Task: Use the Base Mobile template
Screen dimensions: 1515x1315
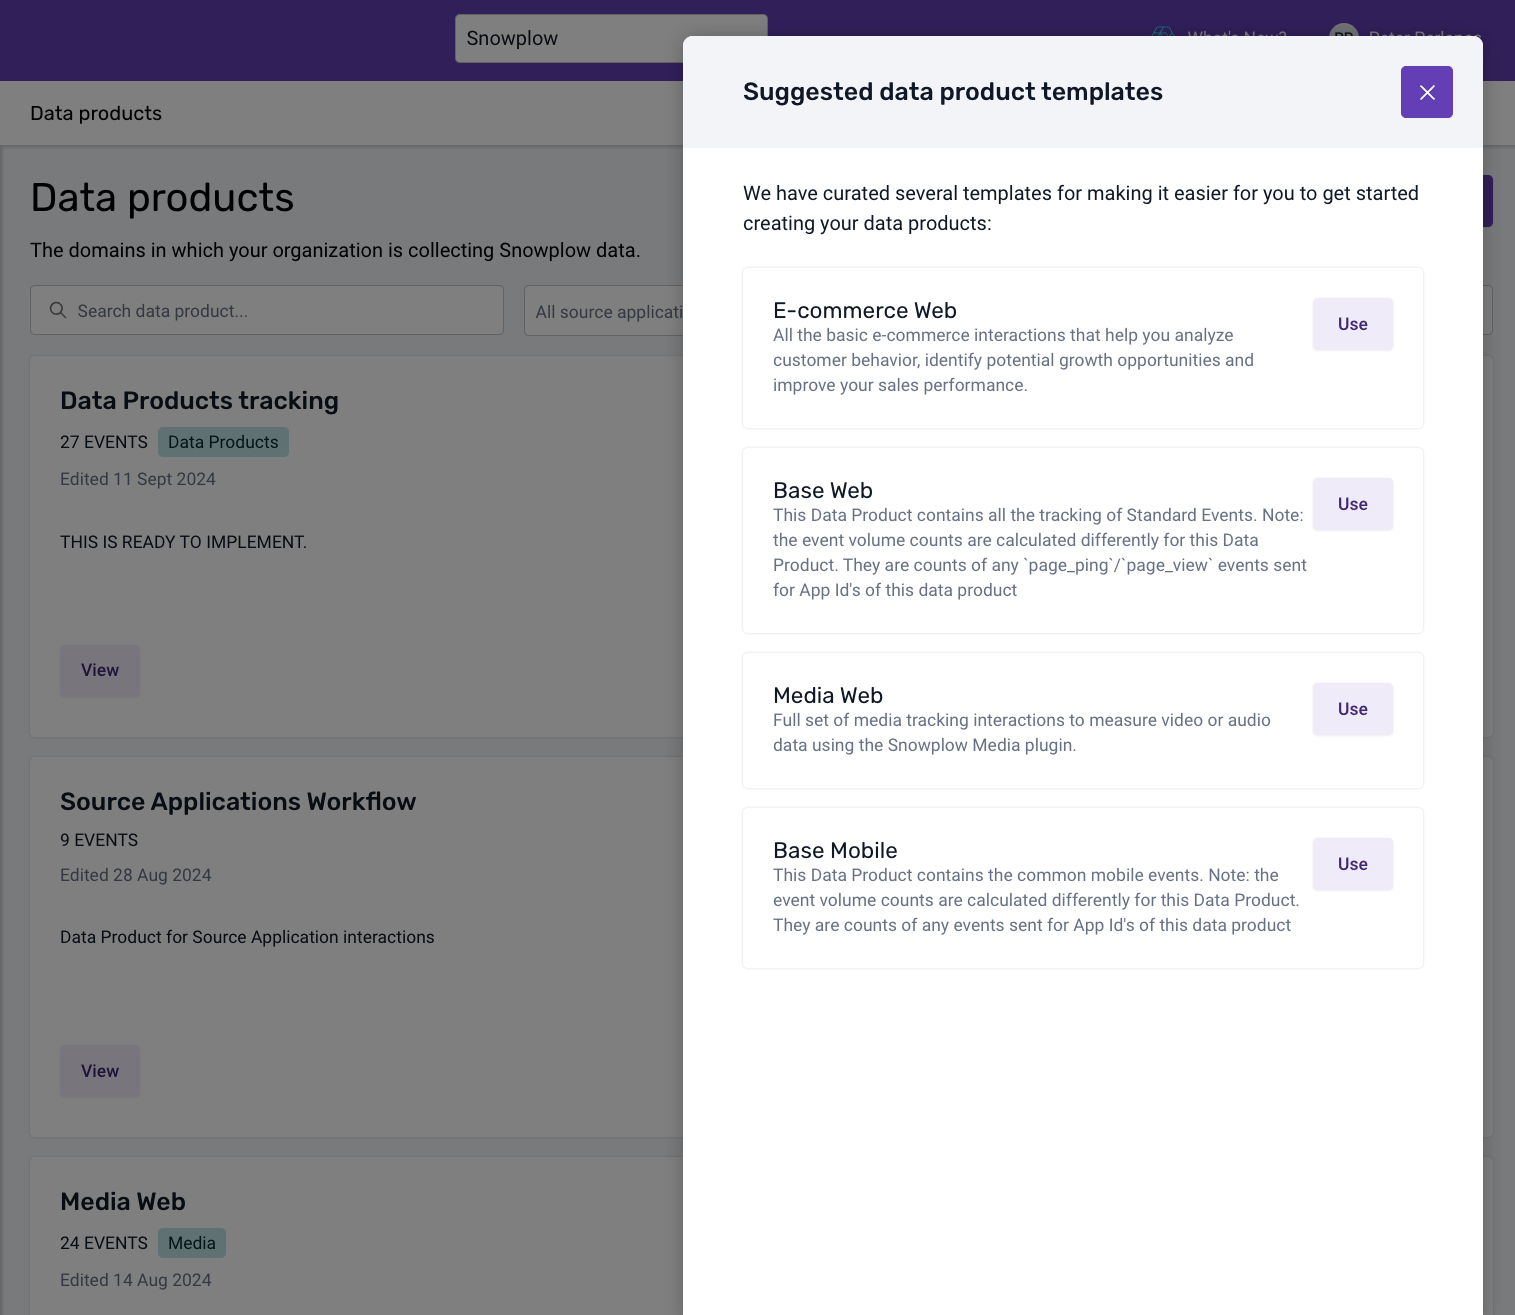Action: (1352, 864)
